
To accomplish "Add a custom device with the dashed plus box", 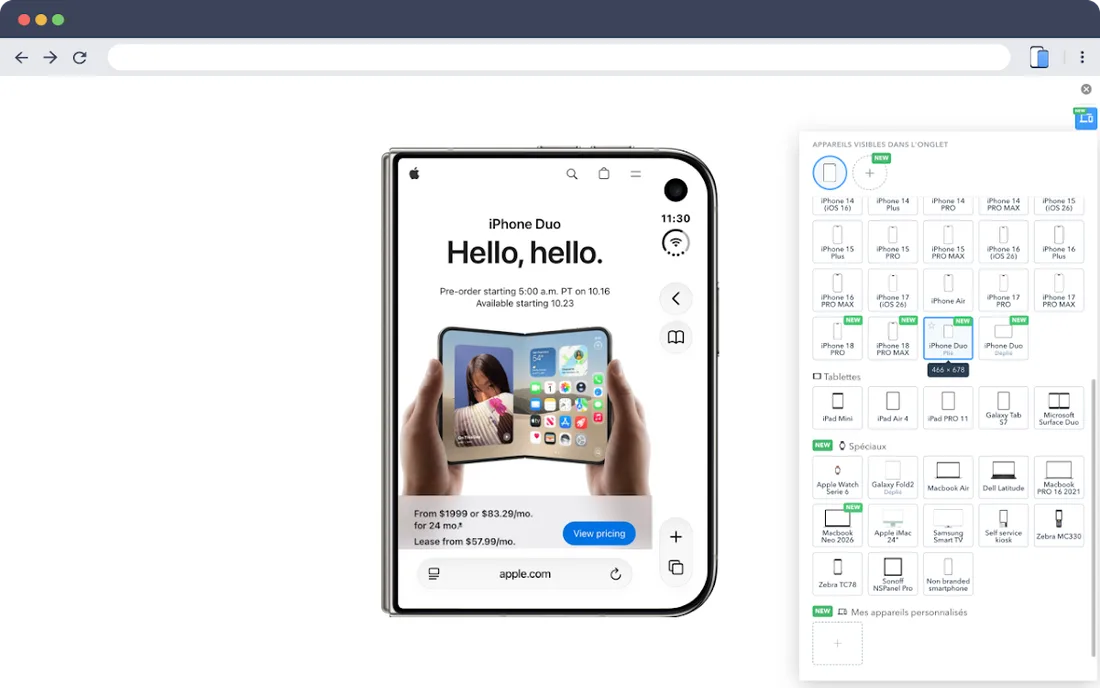I will (x=837, y=643).
